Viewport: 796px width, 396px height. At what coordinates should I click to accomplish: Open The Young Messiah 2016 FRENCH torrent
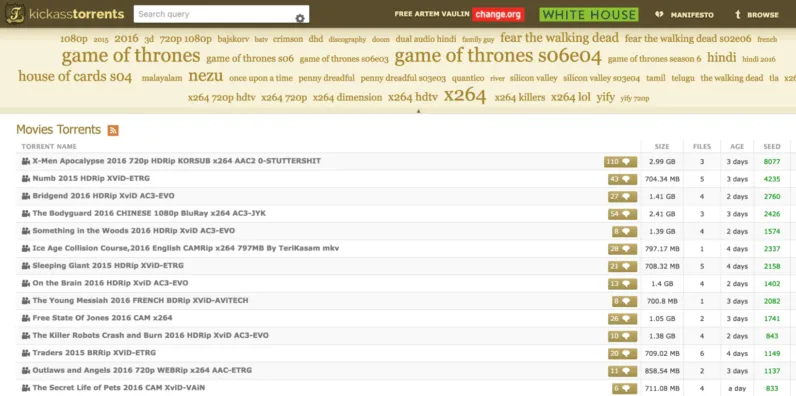(141, 301)
